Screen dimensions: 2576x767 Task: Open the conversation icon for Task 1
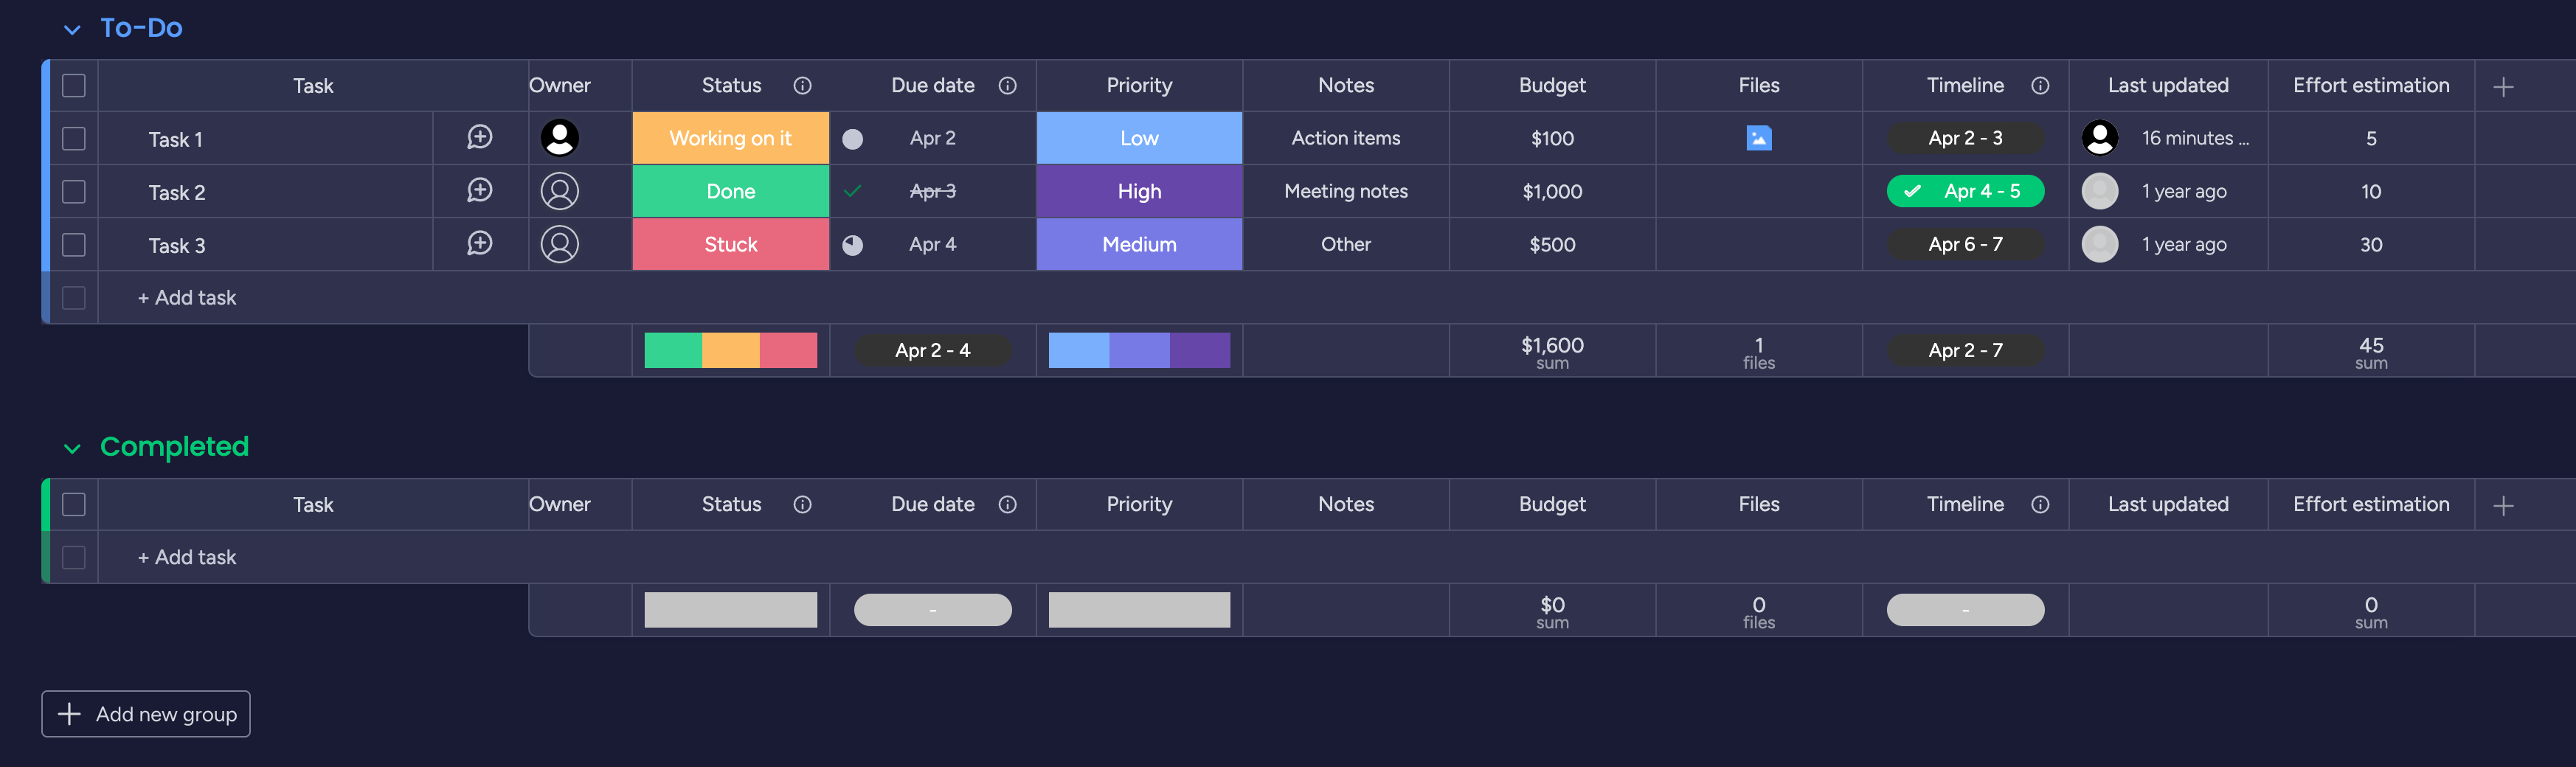tap(480, 137)
